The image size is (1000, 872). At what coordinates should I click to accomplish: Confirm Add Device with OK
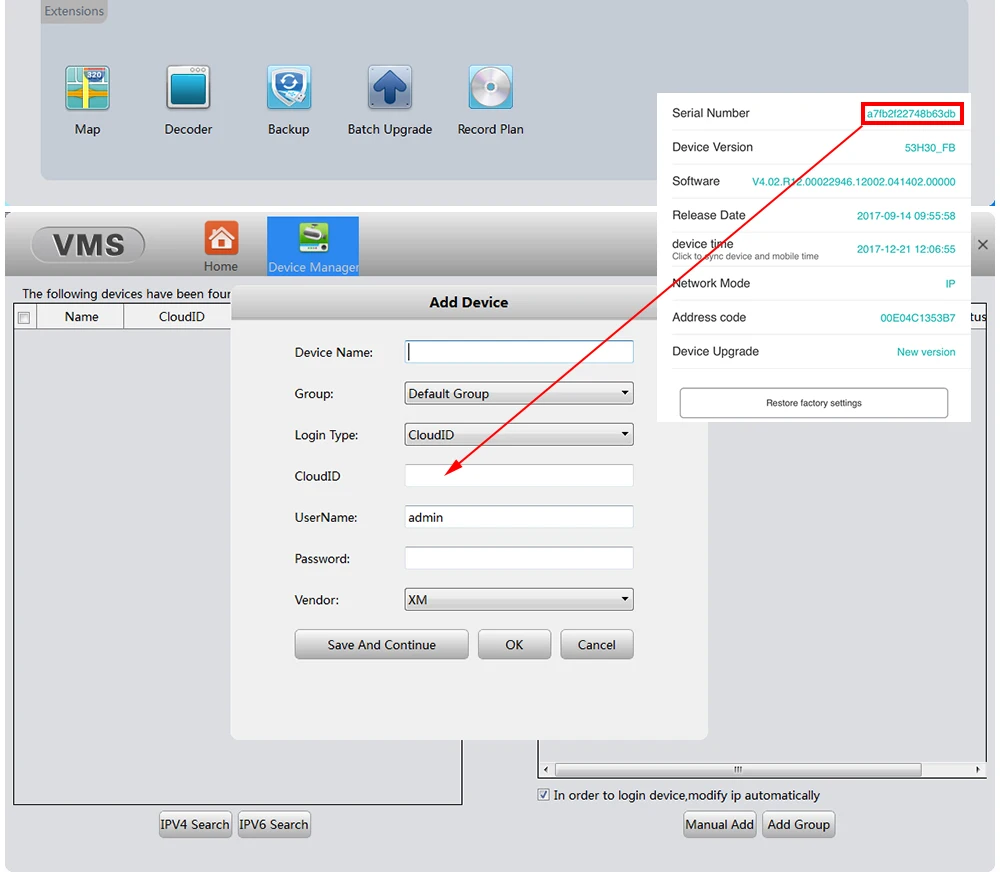click(514, 644)
